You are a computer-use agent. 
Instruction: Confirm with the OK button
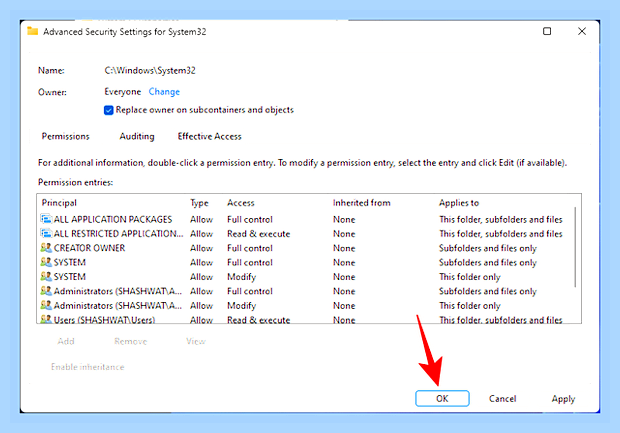[x=442, y=399]
